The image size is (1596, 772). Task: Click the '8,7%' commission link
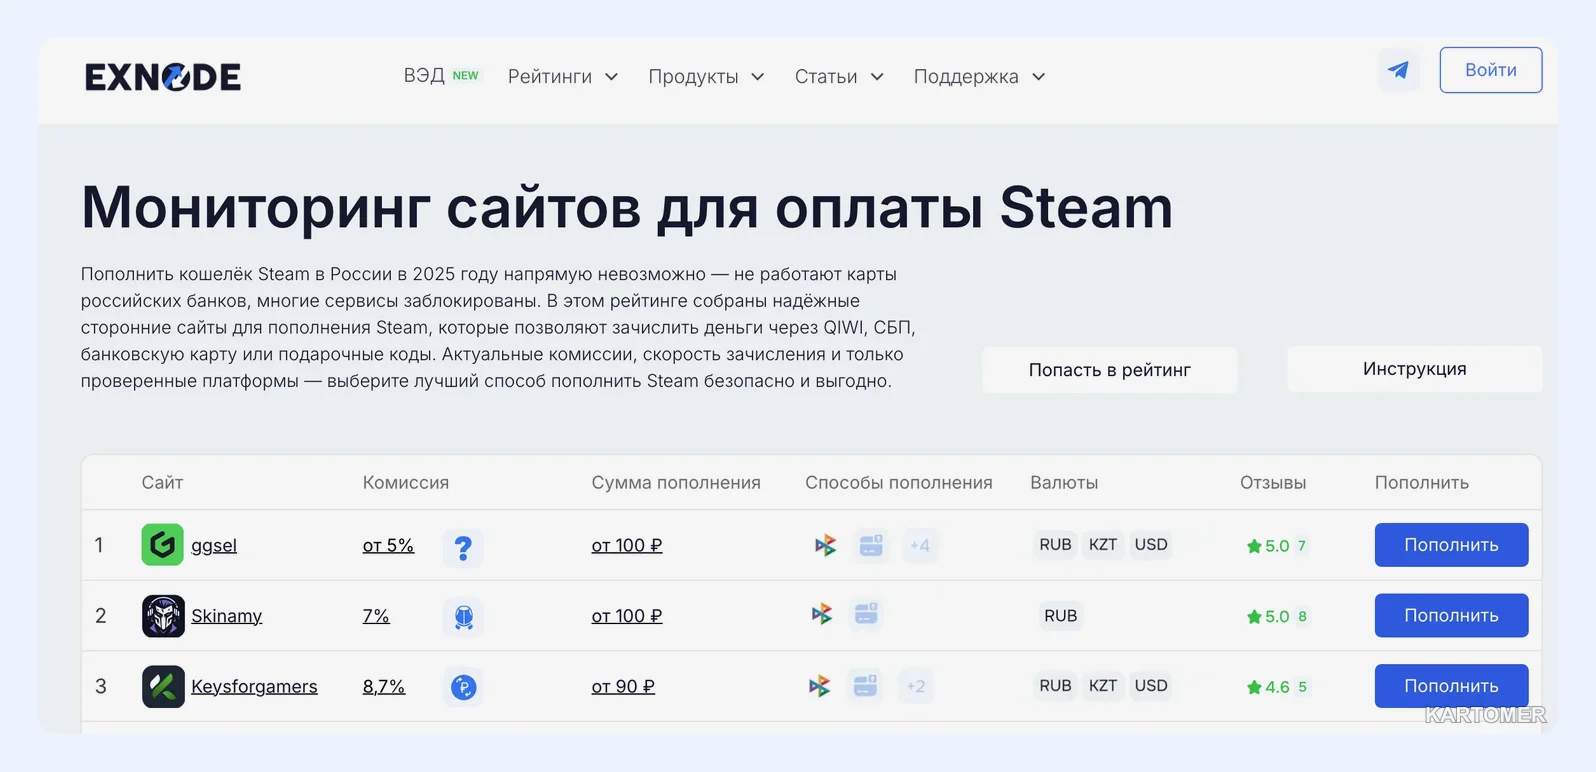(384, 687)
